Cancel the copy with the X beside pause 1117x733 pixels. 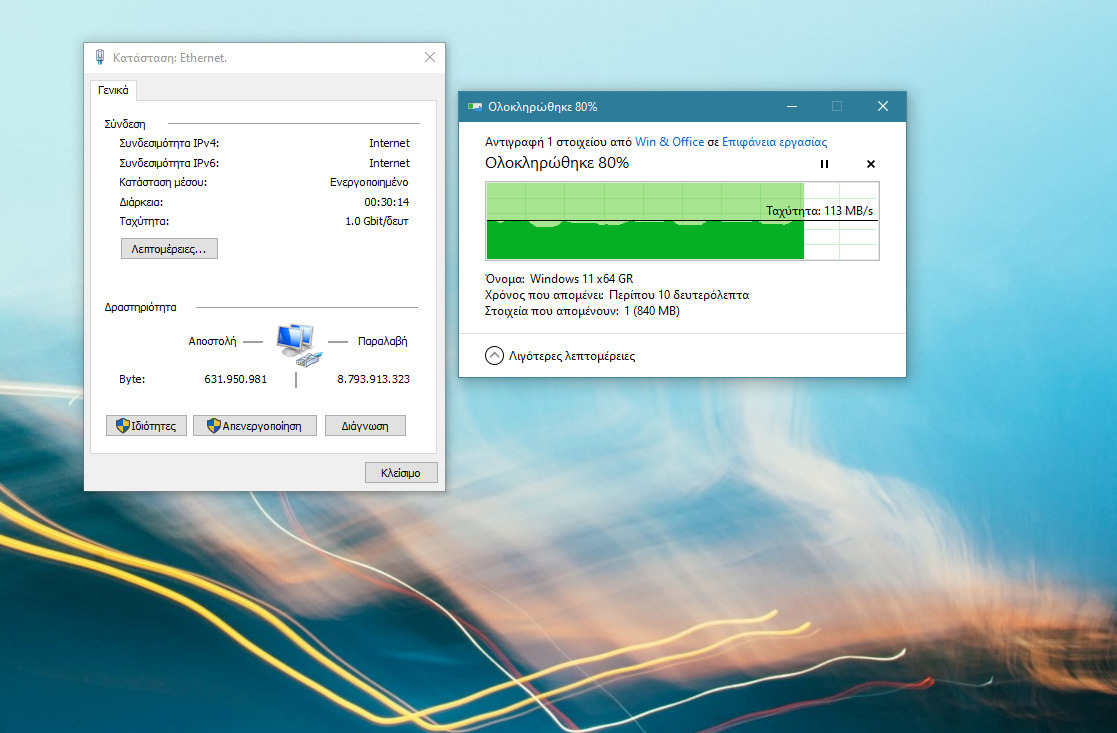871,164
